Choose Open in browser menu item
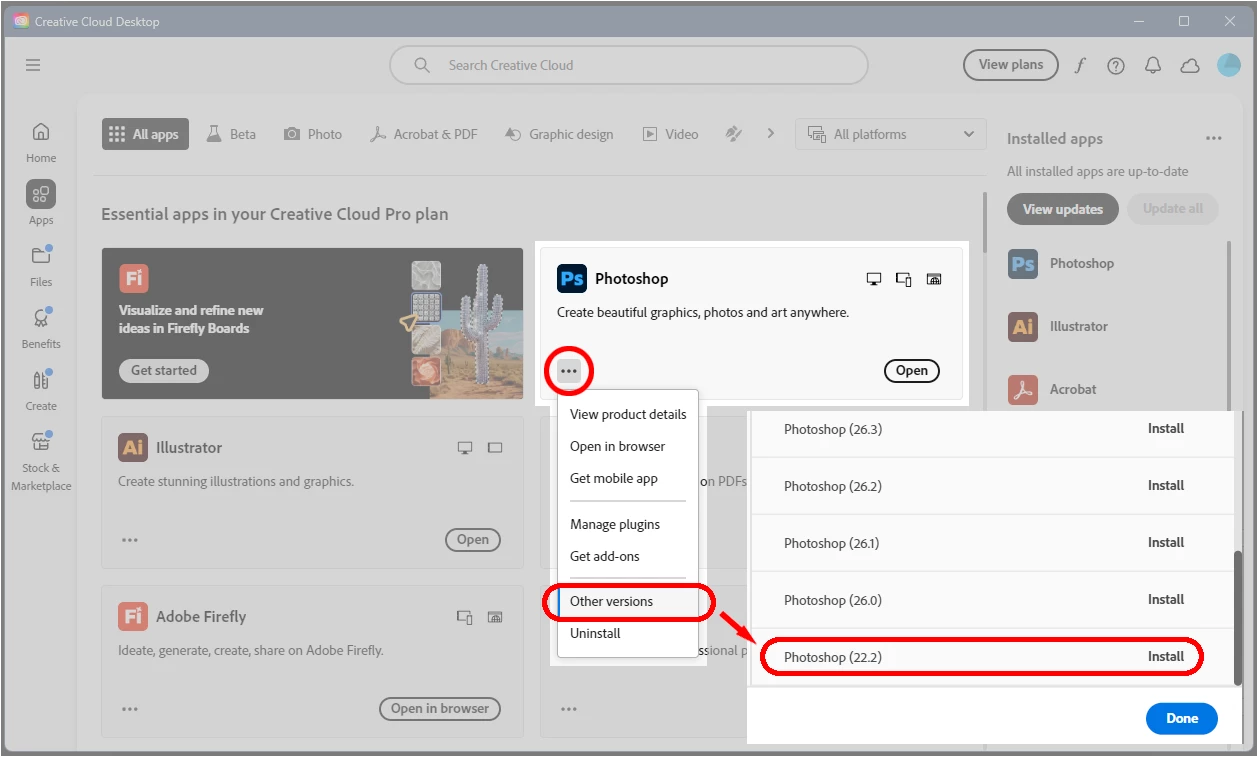 (x=628, y=446)
